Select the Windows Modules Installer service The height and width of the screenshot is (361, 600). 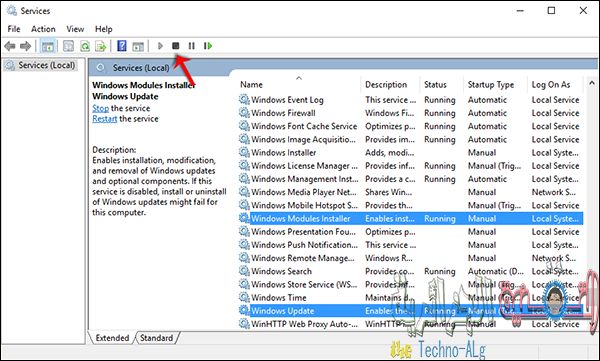[411, 218]
